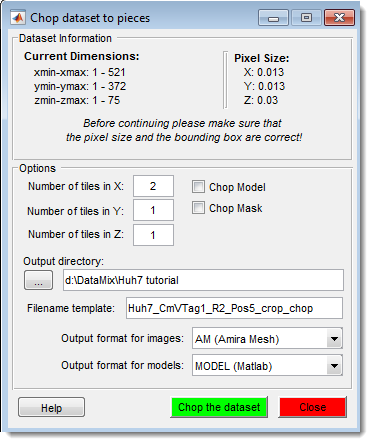Screen dimensions: 372x444
Task: Click the output directory path field
Action: 203,280
